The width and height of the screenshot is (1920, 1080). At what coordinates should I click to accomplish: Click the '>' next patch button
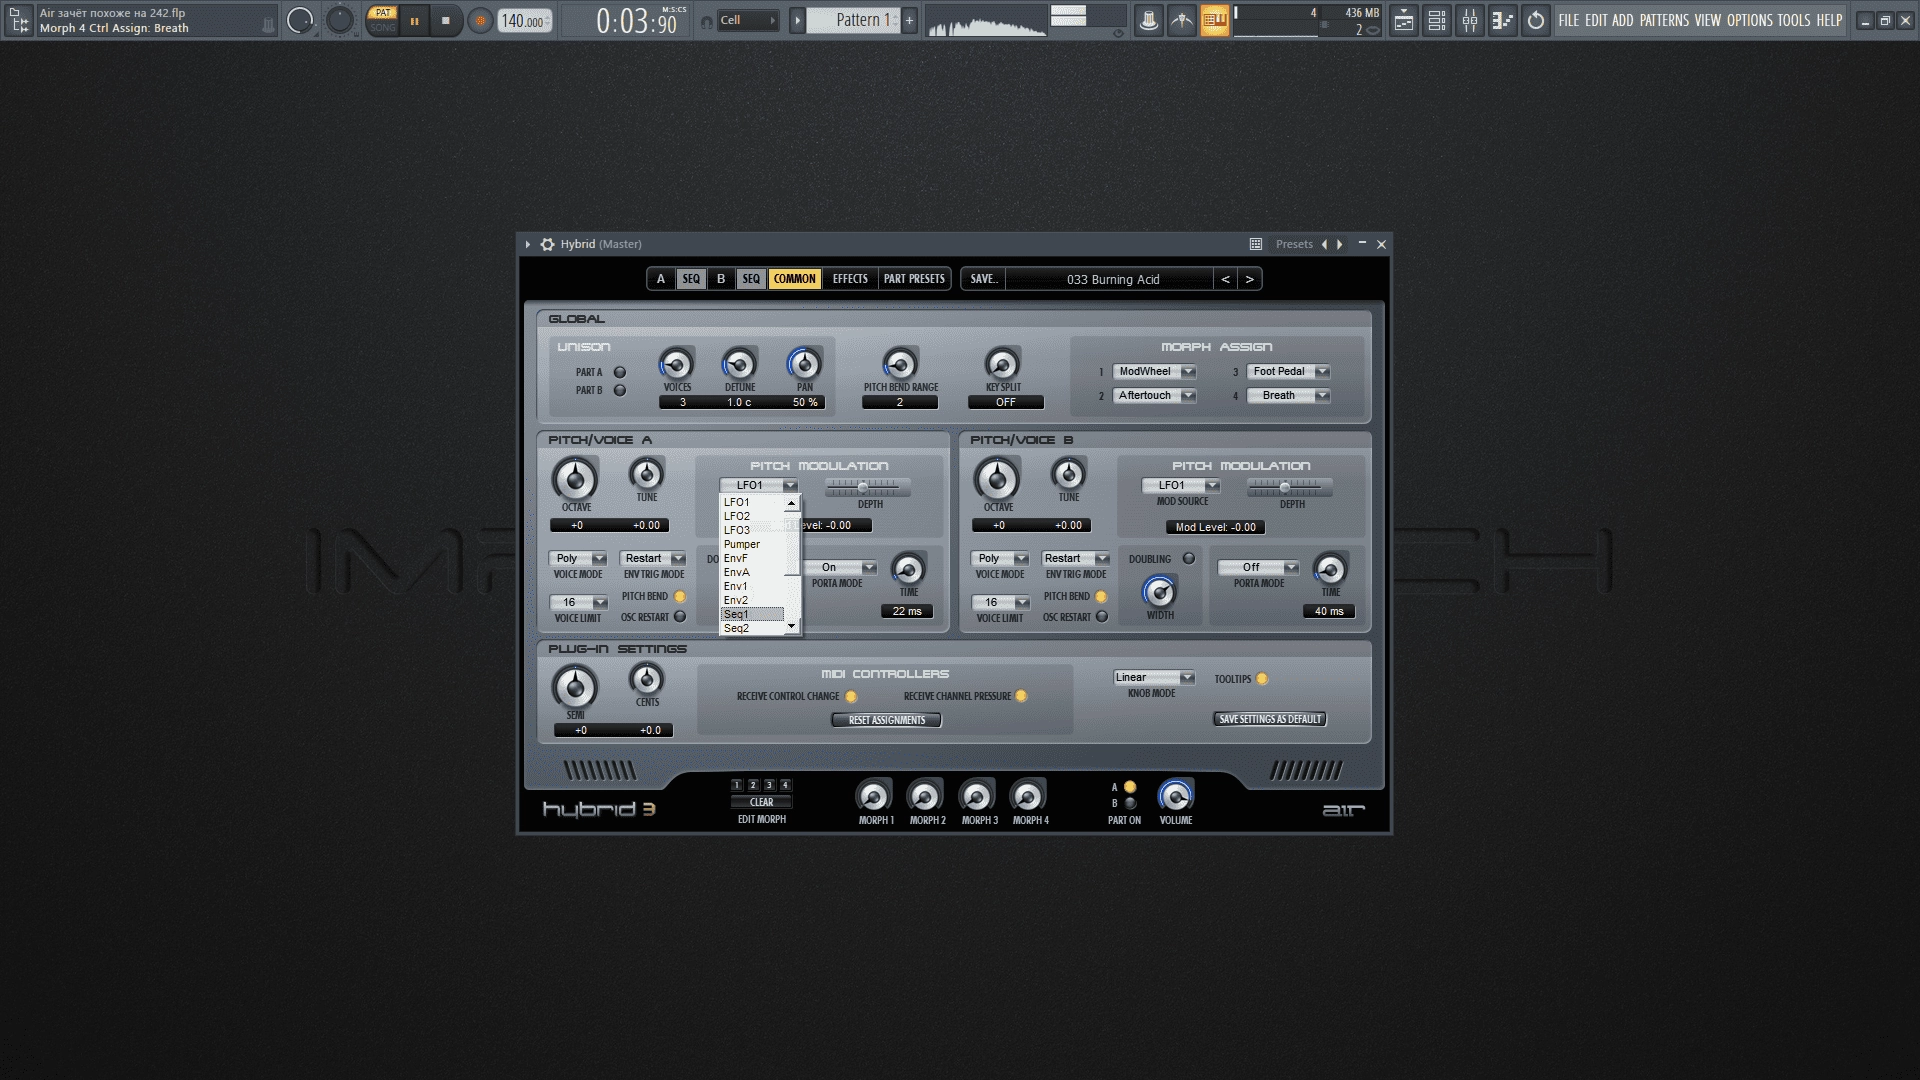click(x=1249, y=279)
